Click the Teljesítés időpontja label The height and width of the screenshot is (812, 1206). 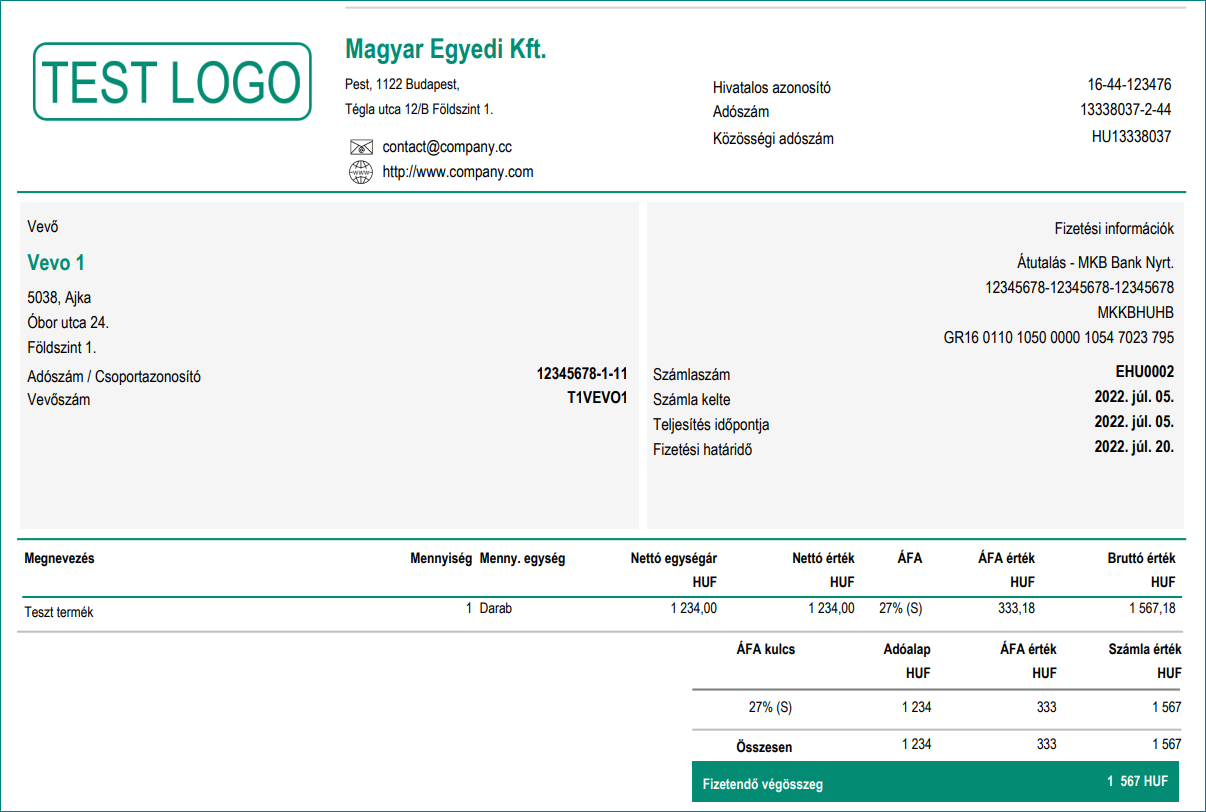pos(711,425)
